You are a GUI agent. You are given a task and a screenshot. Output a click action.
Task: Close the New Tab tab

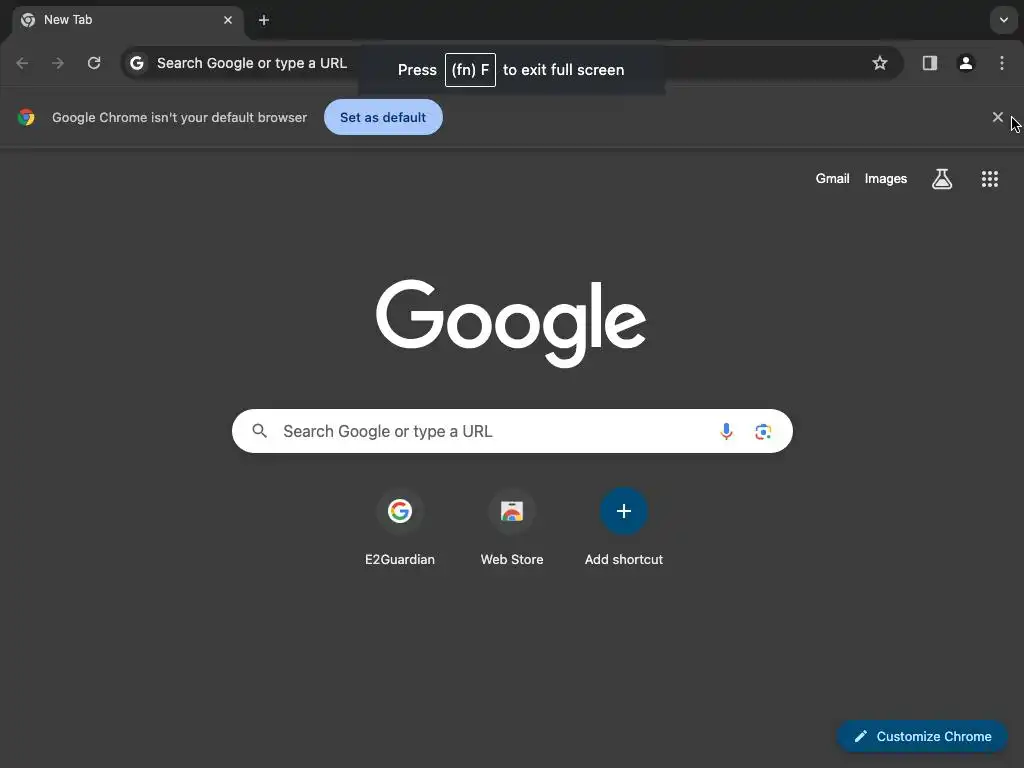click(x=228, y=20)
